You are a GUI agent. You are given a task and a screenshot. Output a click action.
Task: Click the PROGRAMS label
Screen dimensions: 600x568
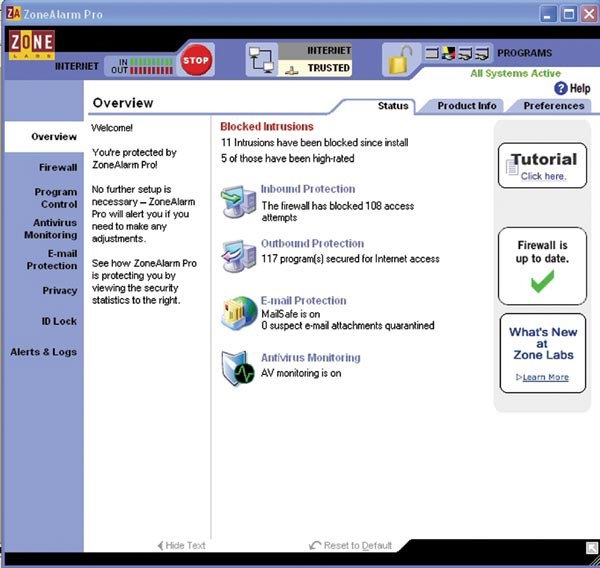tap(525, 53)
